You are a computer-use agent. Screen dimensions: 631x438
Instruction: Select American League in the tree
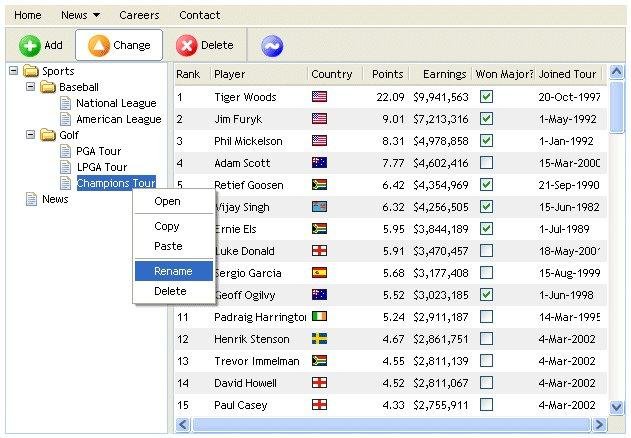pos(118,119)
